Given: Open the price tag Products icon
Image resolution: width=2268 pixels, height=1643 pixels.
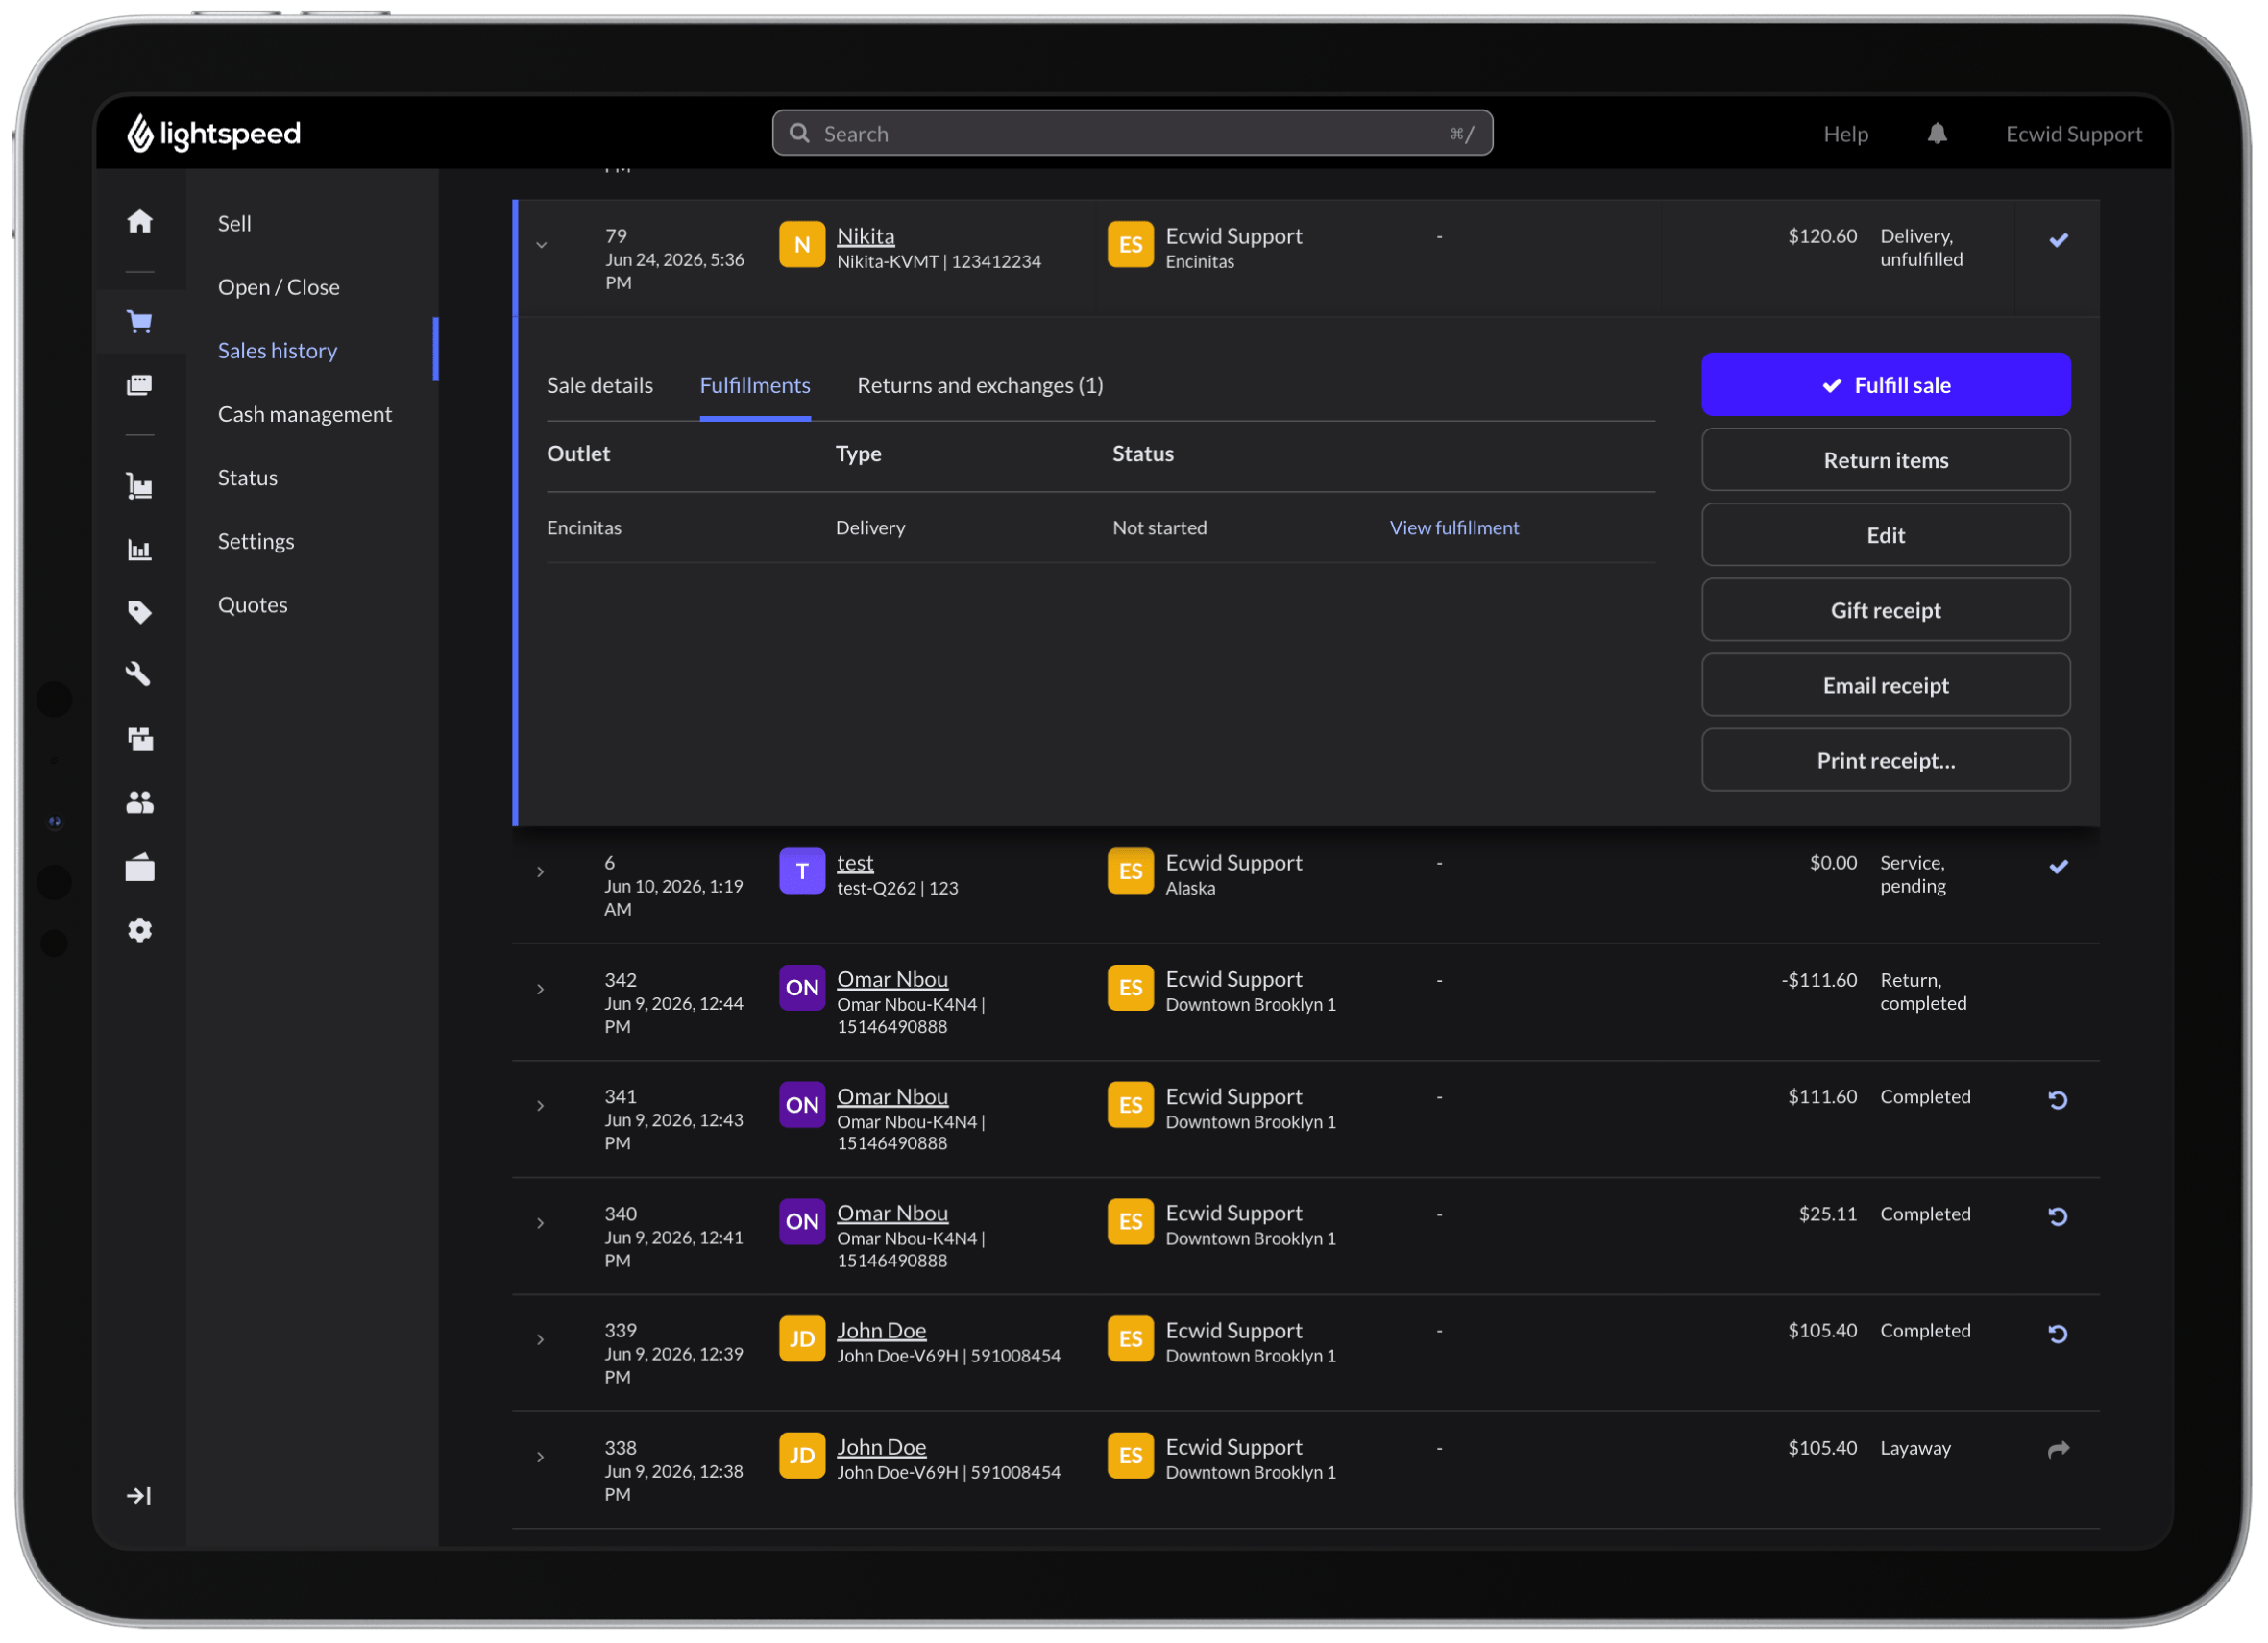Looking at the screenshot, I should tap(140, 612).
